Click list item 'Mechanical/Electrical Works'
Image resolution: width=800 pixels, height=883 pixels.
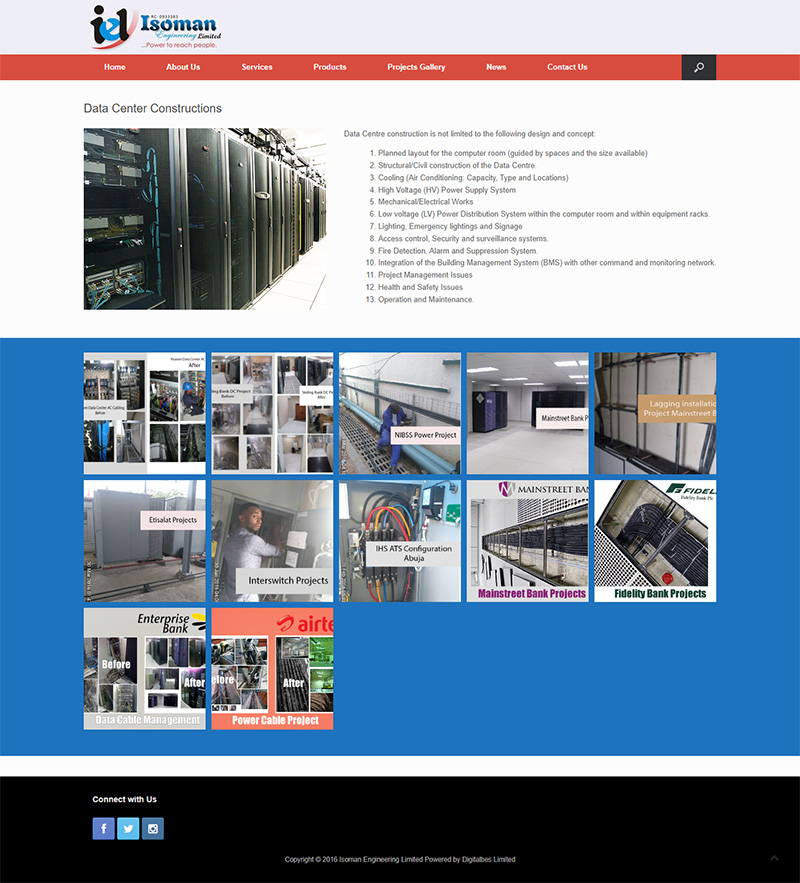click(x=426, y=202)
